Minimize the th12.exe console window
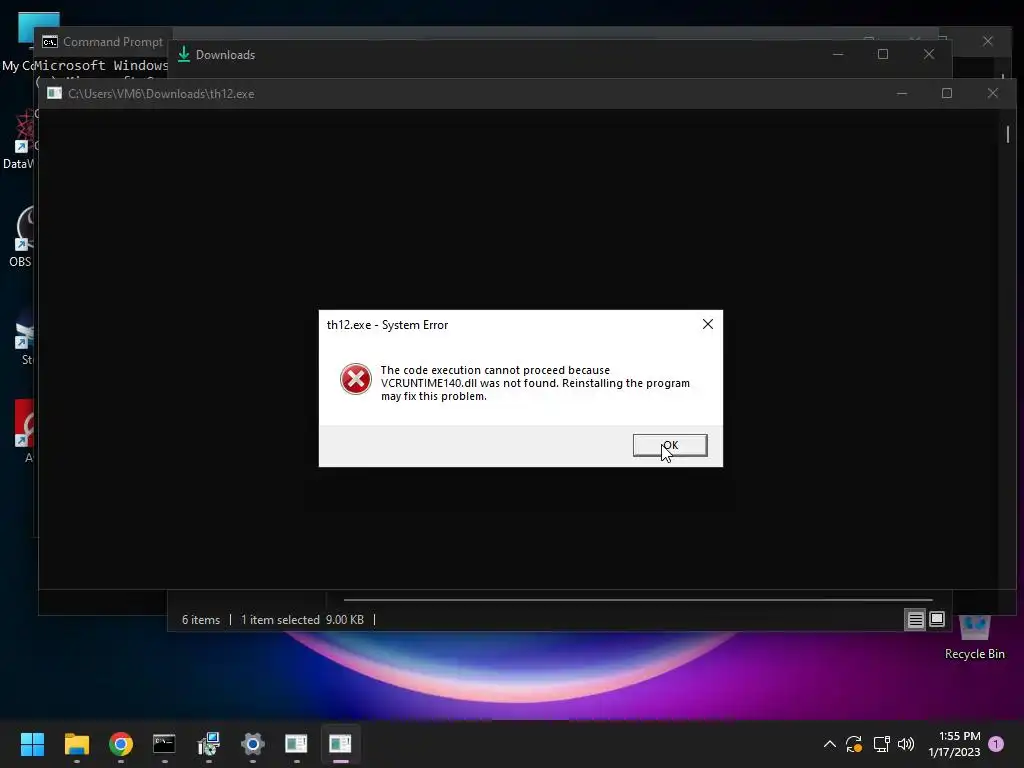This screenshot has height=768, width=1024. pos(902,93)
